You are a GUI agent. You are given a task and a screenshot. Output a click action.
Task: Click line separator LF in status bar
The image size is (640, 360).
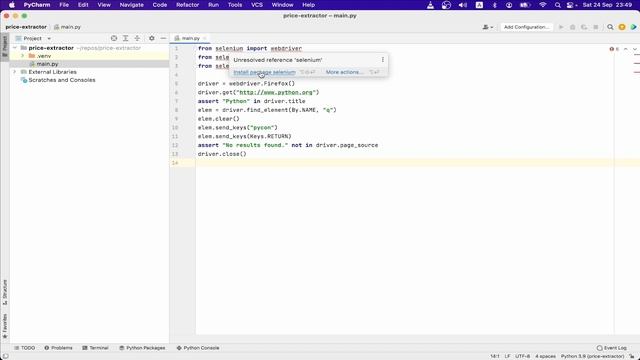[x=507, y=356]
